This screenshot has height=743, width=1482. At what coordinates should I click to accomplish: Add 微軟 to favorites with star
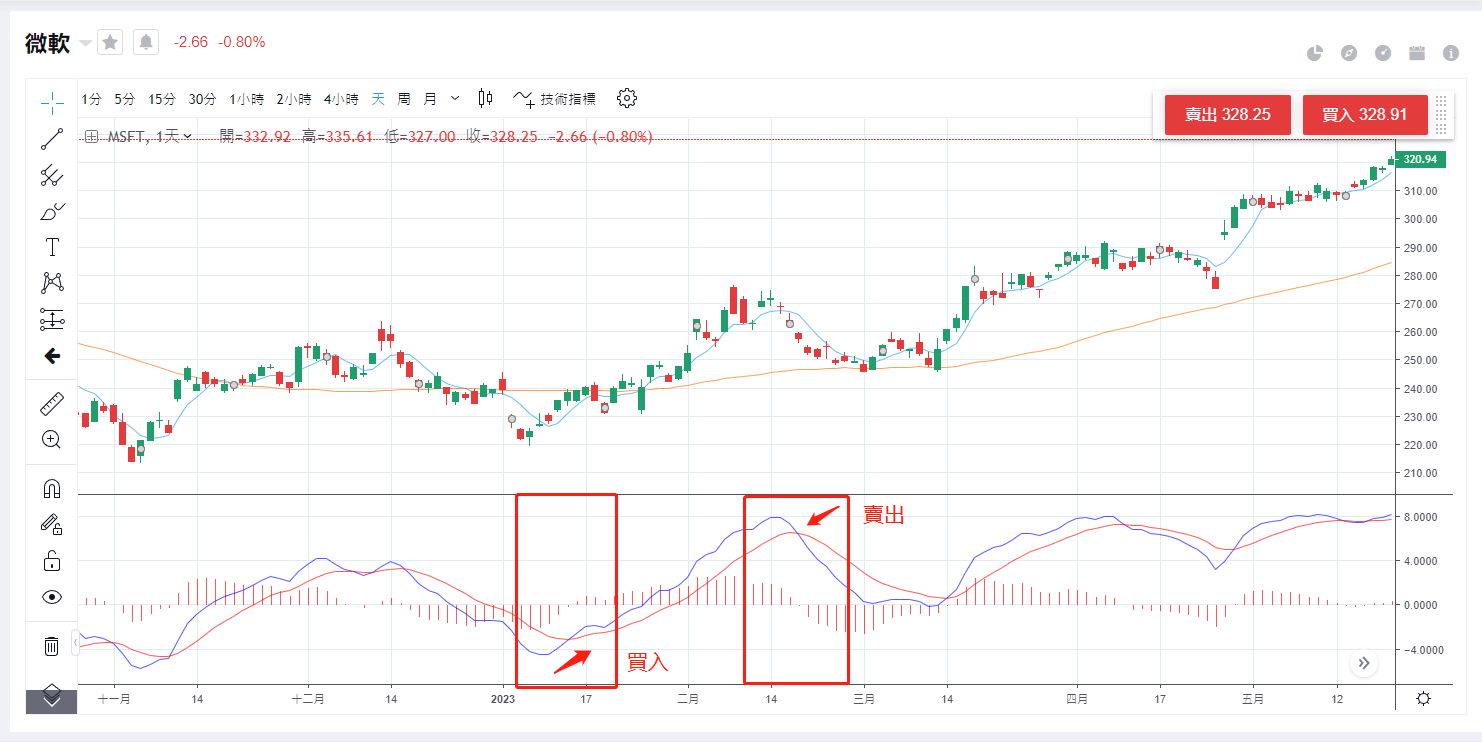[110, 42]
